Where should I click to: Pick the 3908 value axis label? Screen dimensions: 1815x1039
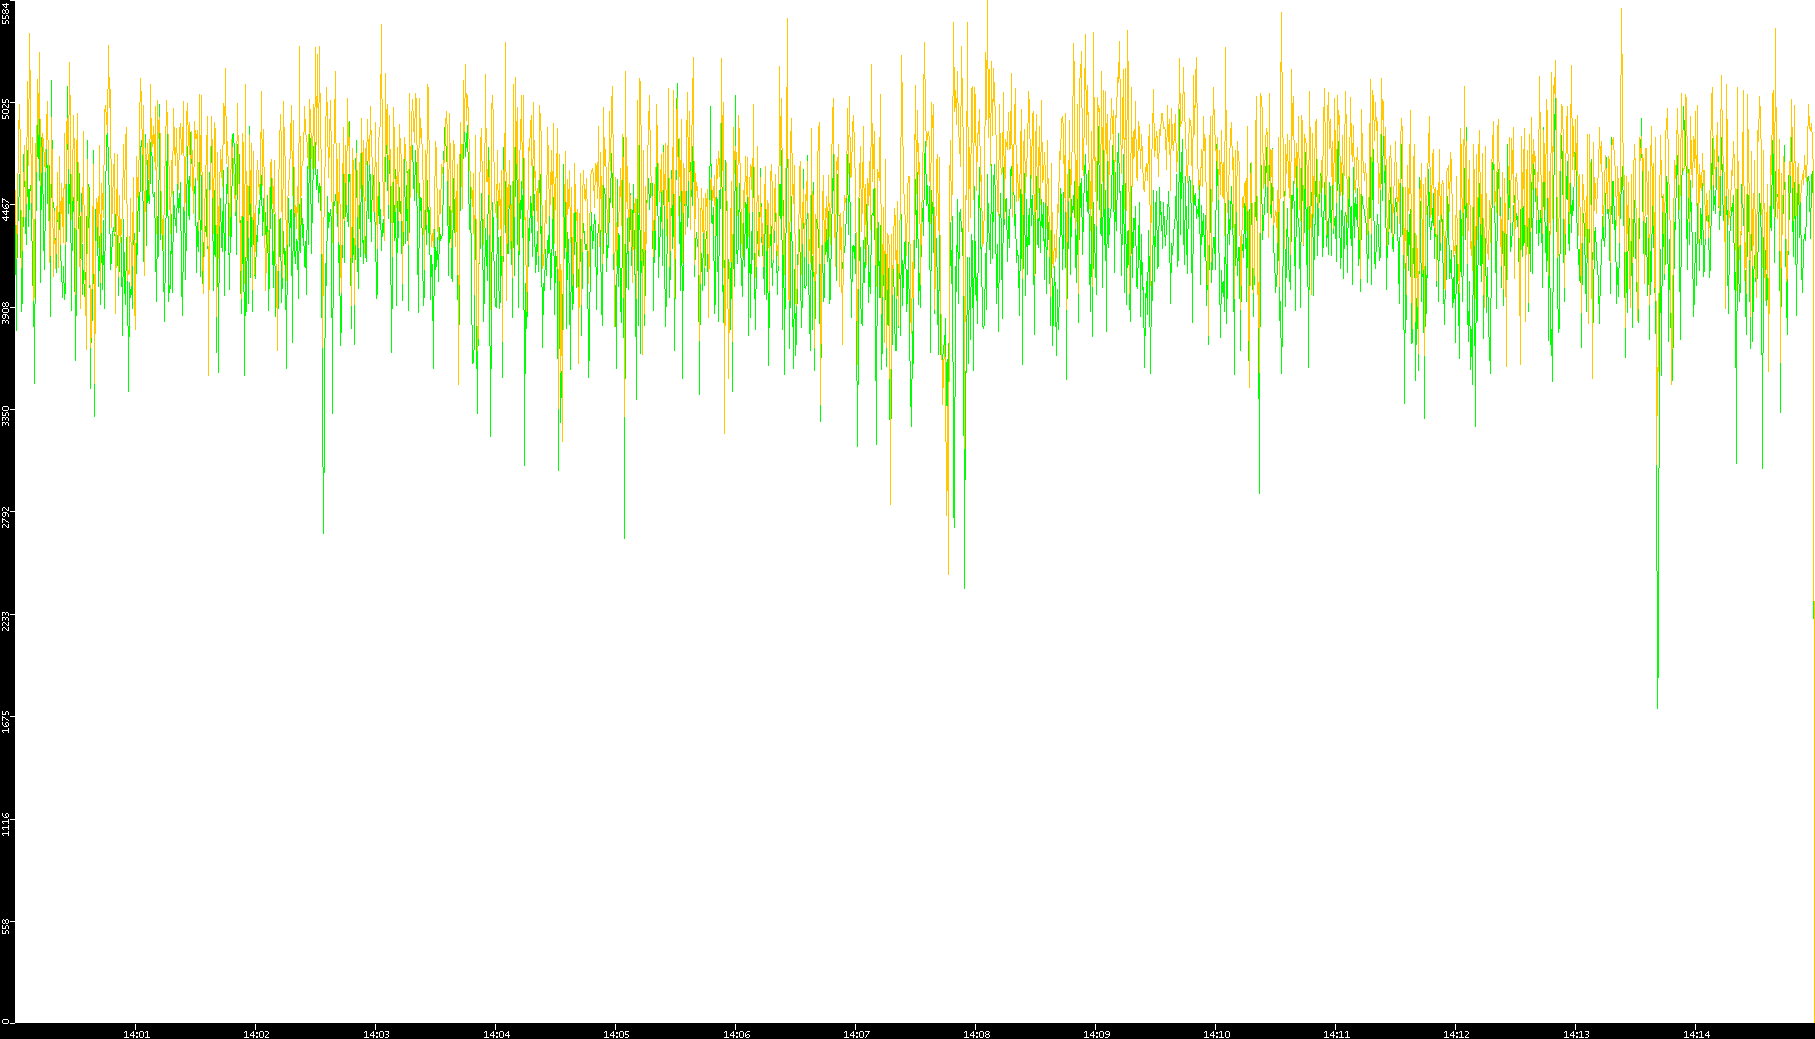pos(6,312)
